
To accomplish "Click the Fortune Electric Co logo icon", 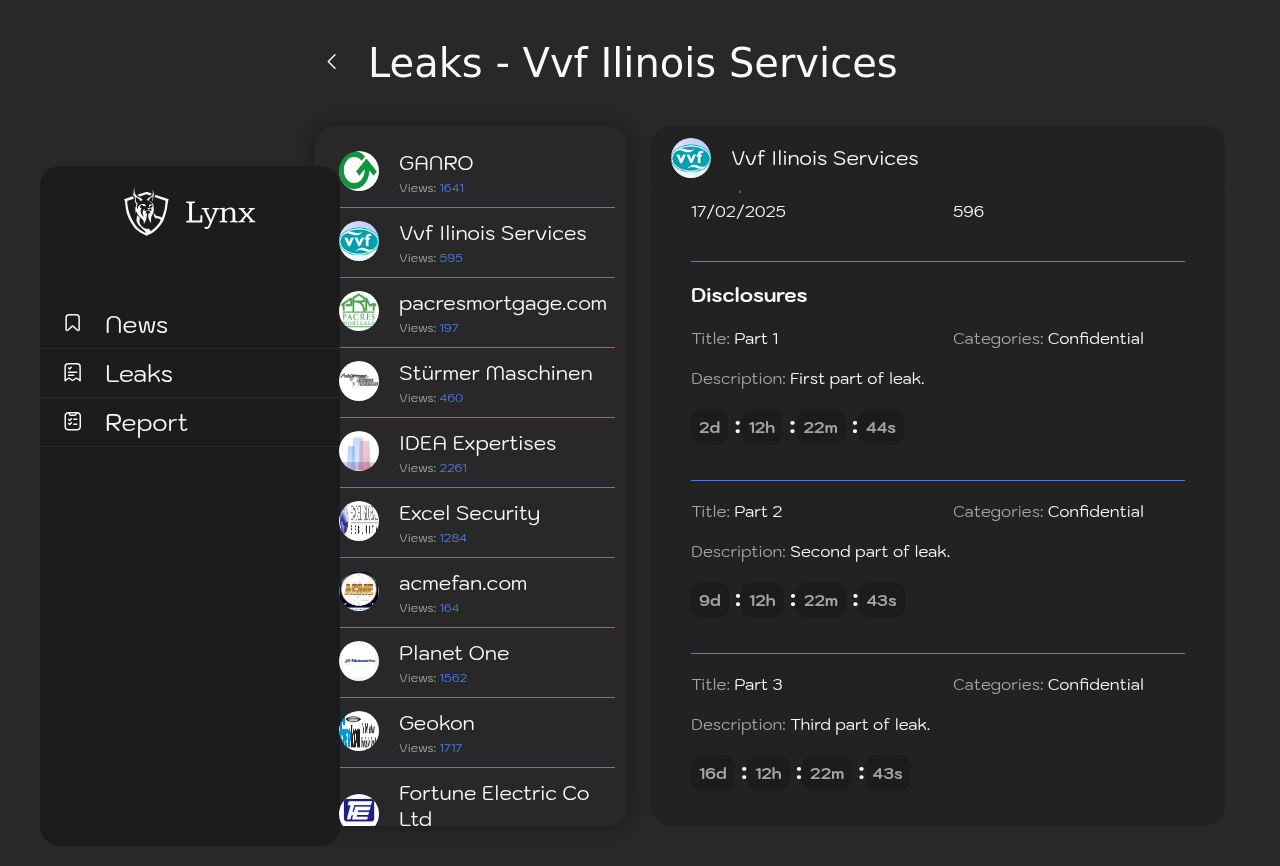I will point(359,809).
